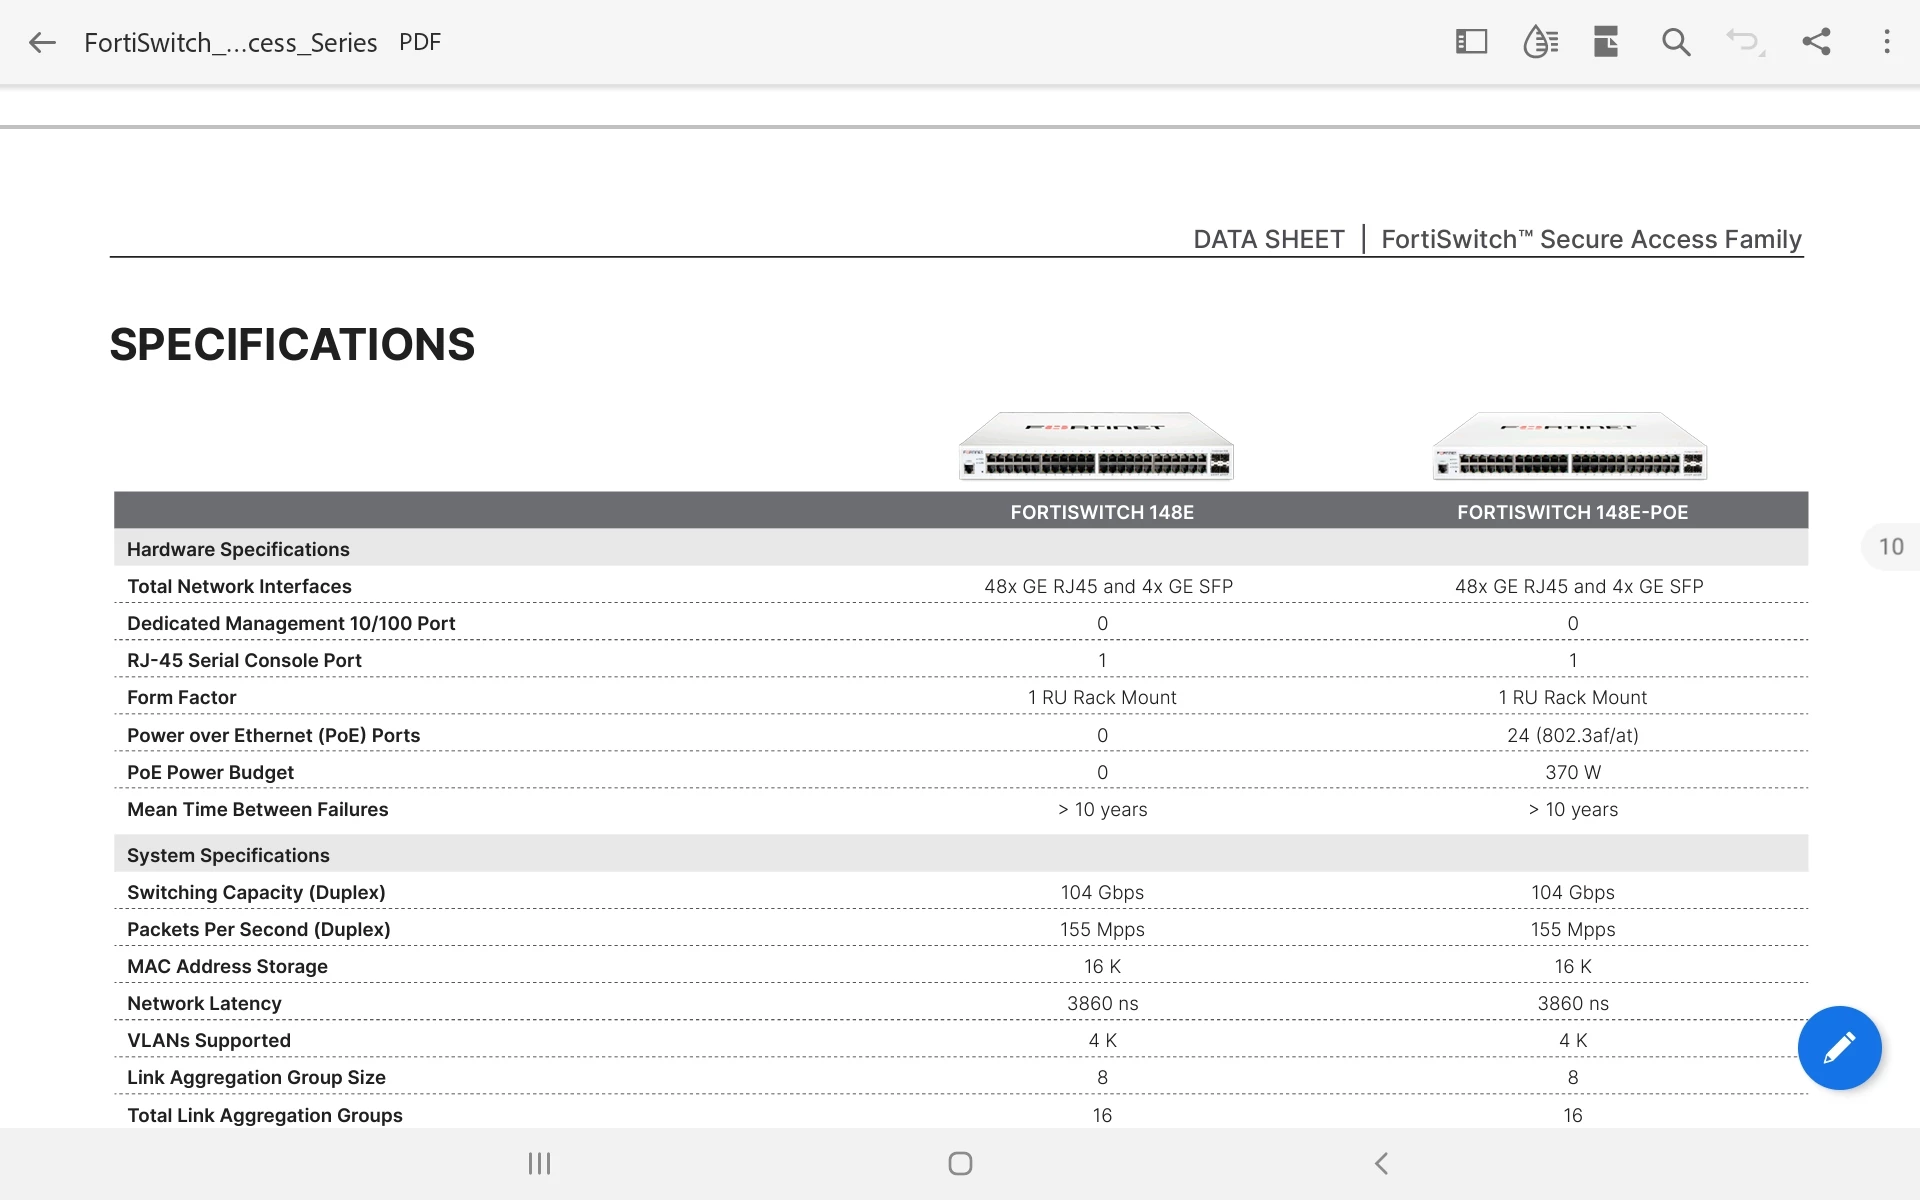Select the Hardware Specifications section row
The height and width of the screenshot is (1200, 1920).
pyautogui.click(x=961, y=549)
